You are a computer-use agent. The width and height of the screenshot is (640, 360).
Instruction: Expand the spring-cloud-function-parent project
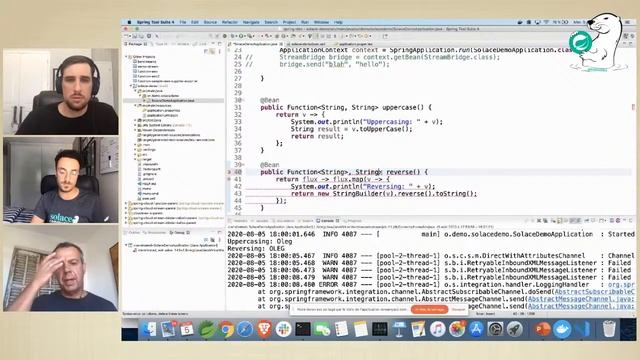[127, 203]
